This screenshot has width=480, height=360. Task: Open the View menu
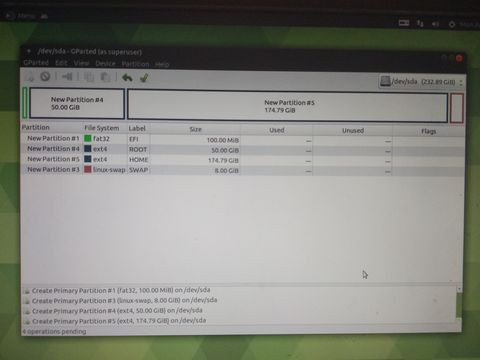[x=81, y=63]
